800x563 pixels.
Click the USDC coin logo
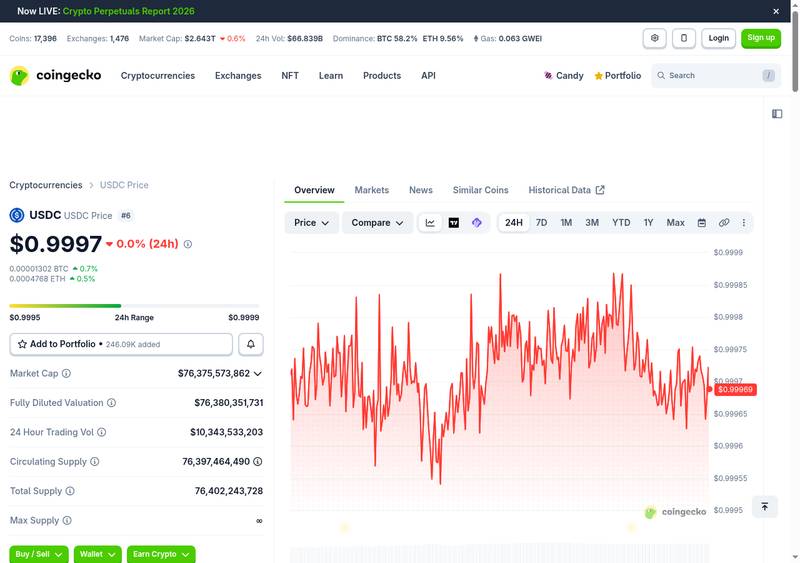point(17,215)
